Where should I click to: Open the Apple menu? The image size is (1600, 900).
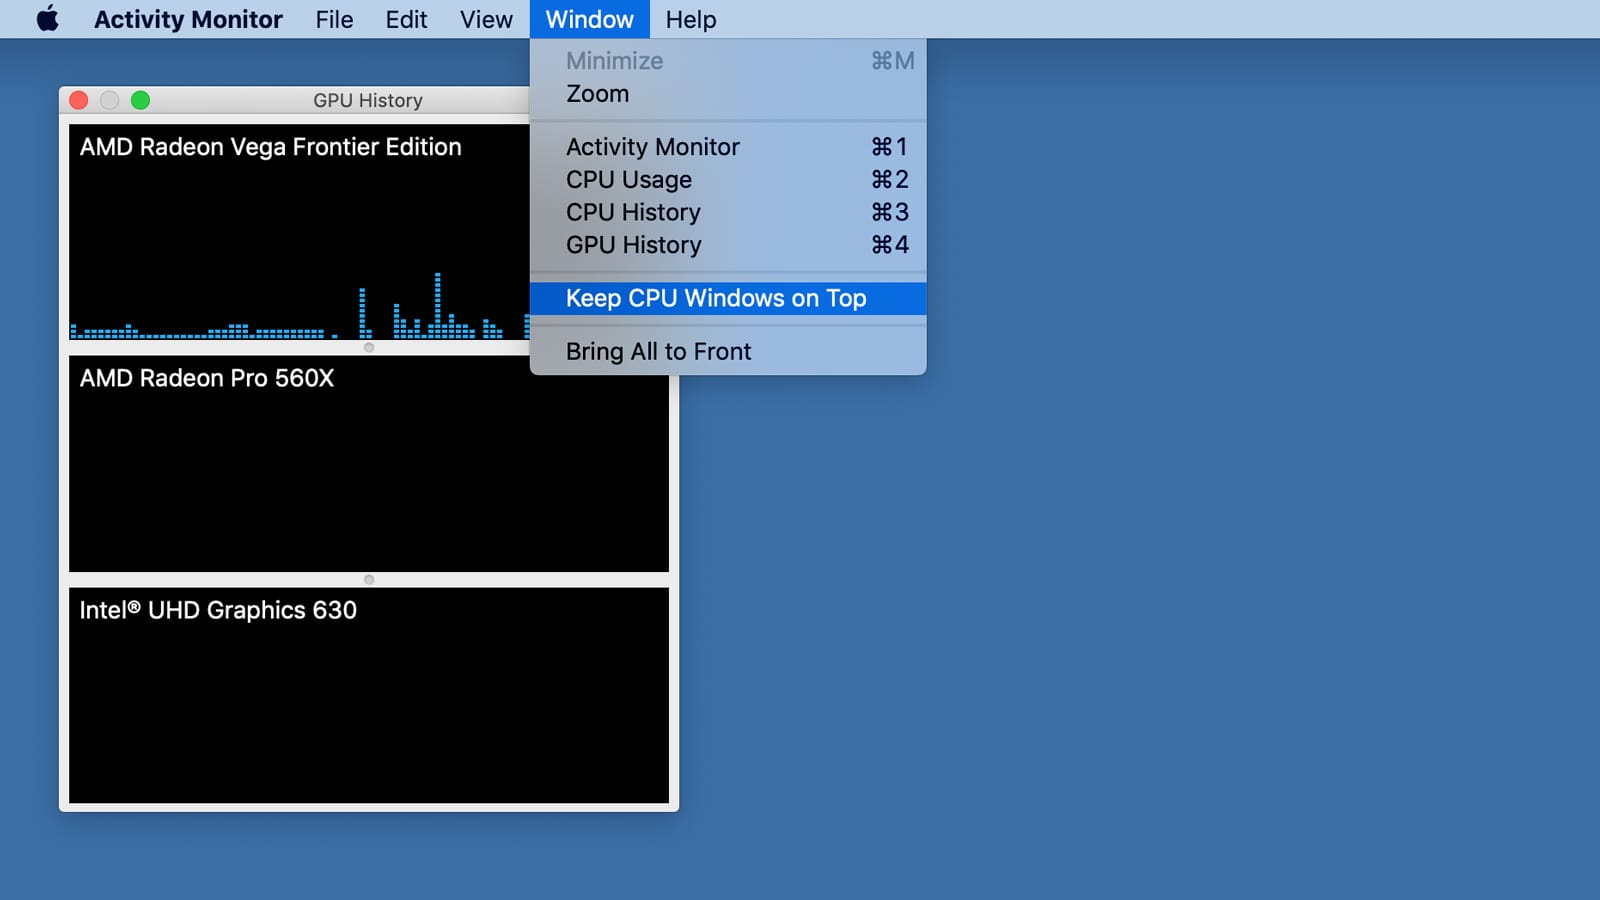47,19
